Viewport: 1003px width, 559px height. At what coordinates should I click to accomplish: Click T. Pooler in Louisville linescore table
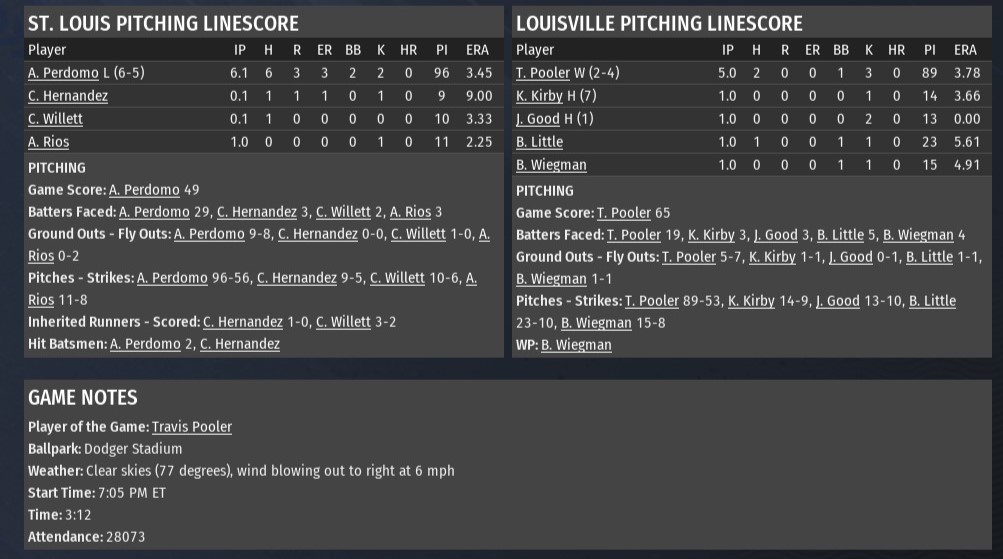pyautogui.click(x=543, y=73)
